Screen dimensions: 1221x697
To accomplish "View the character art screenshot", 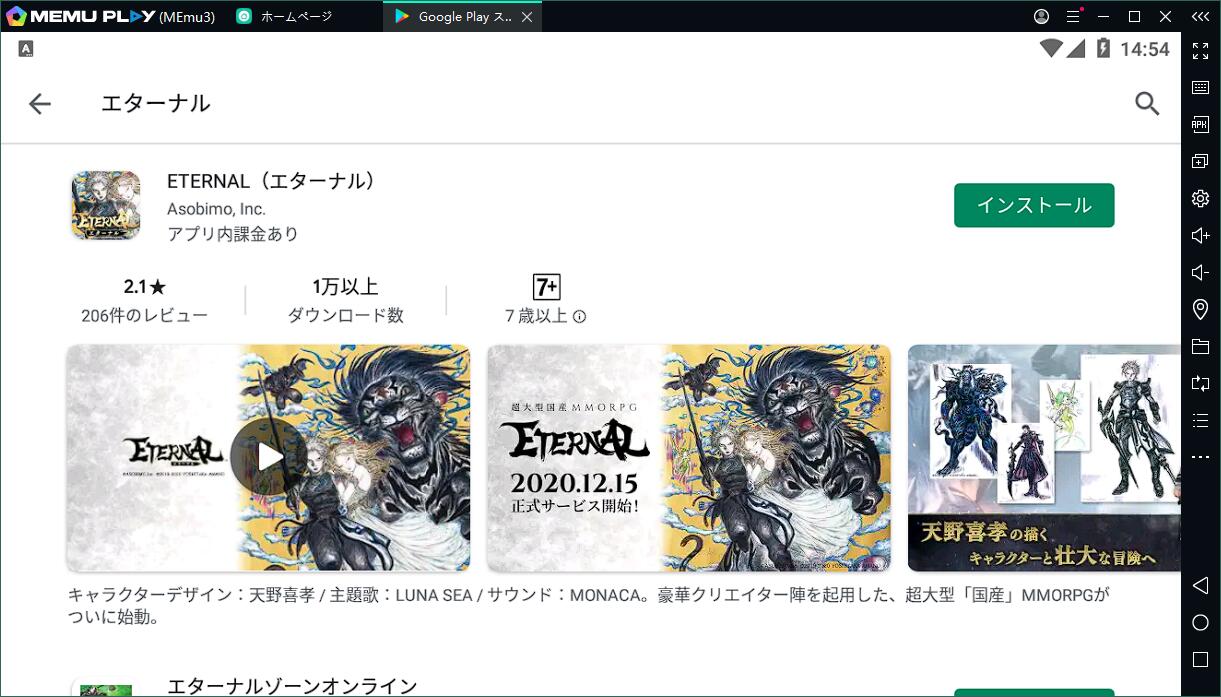I will 1043,457.
